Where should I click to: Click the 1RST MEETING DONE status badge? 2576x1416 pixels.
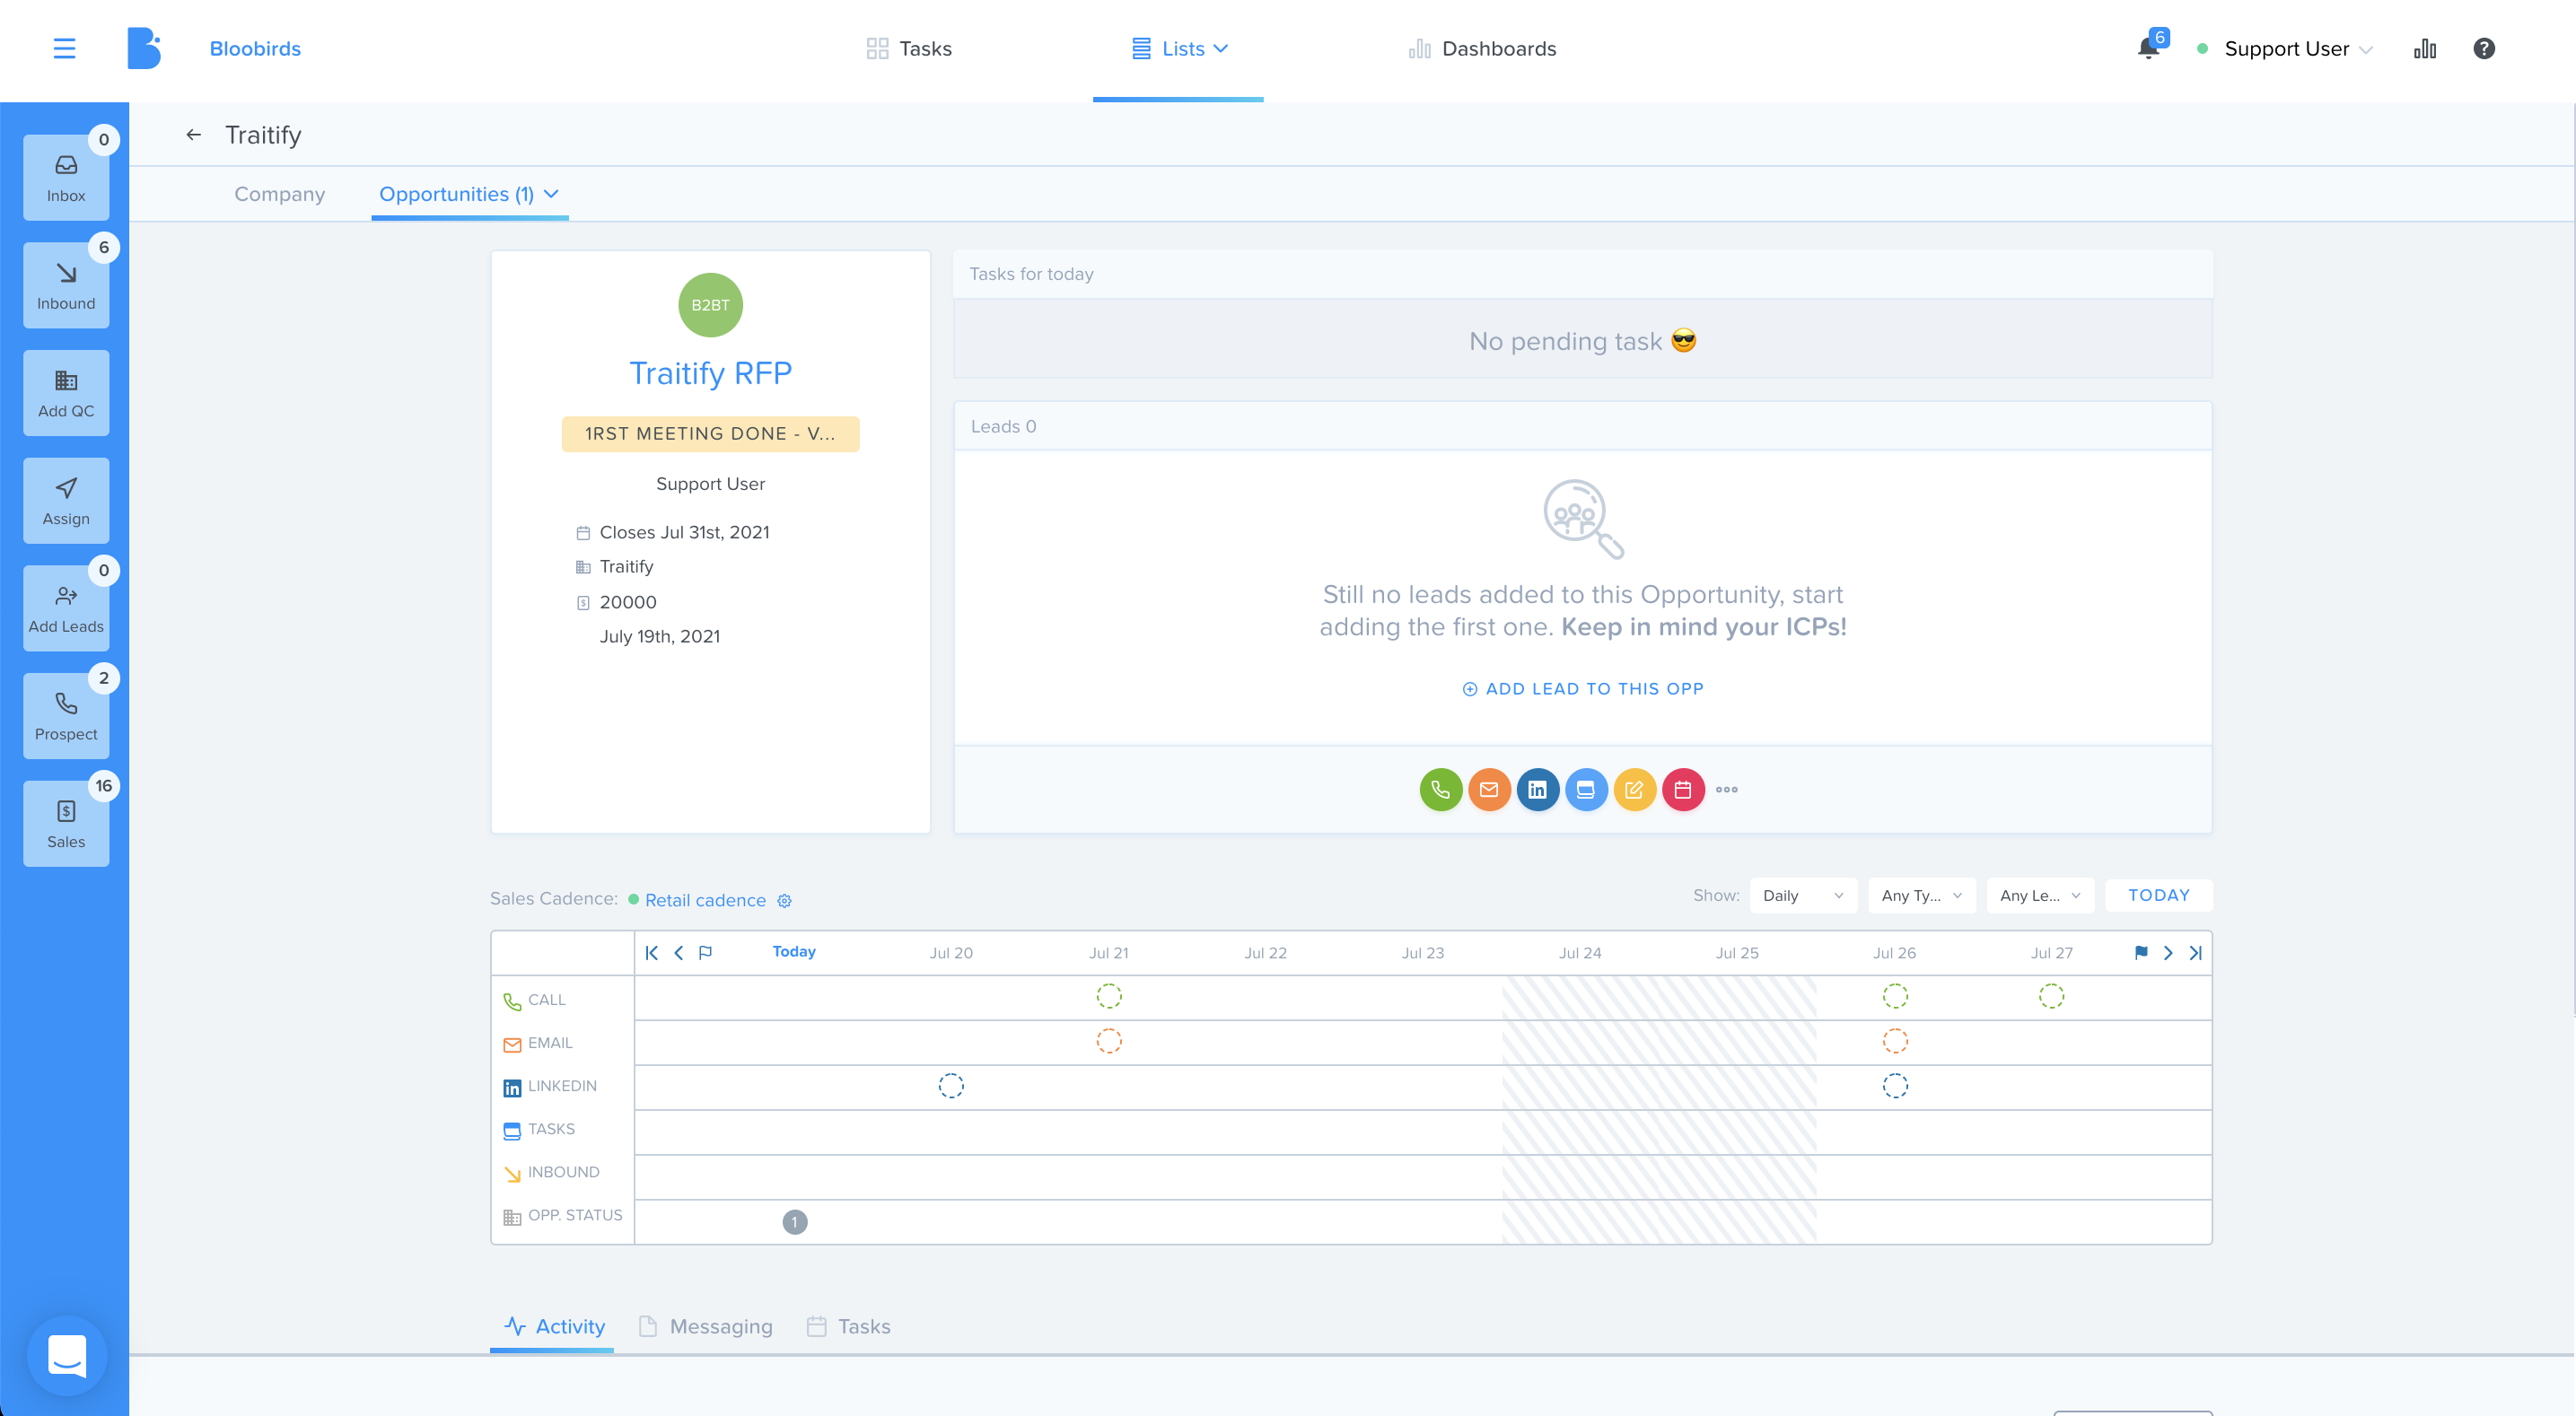click(710, 433)
